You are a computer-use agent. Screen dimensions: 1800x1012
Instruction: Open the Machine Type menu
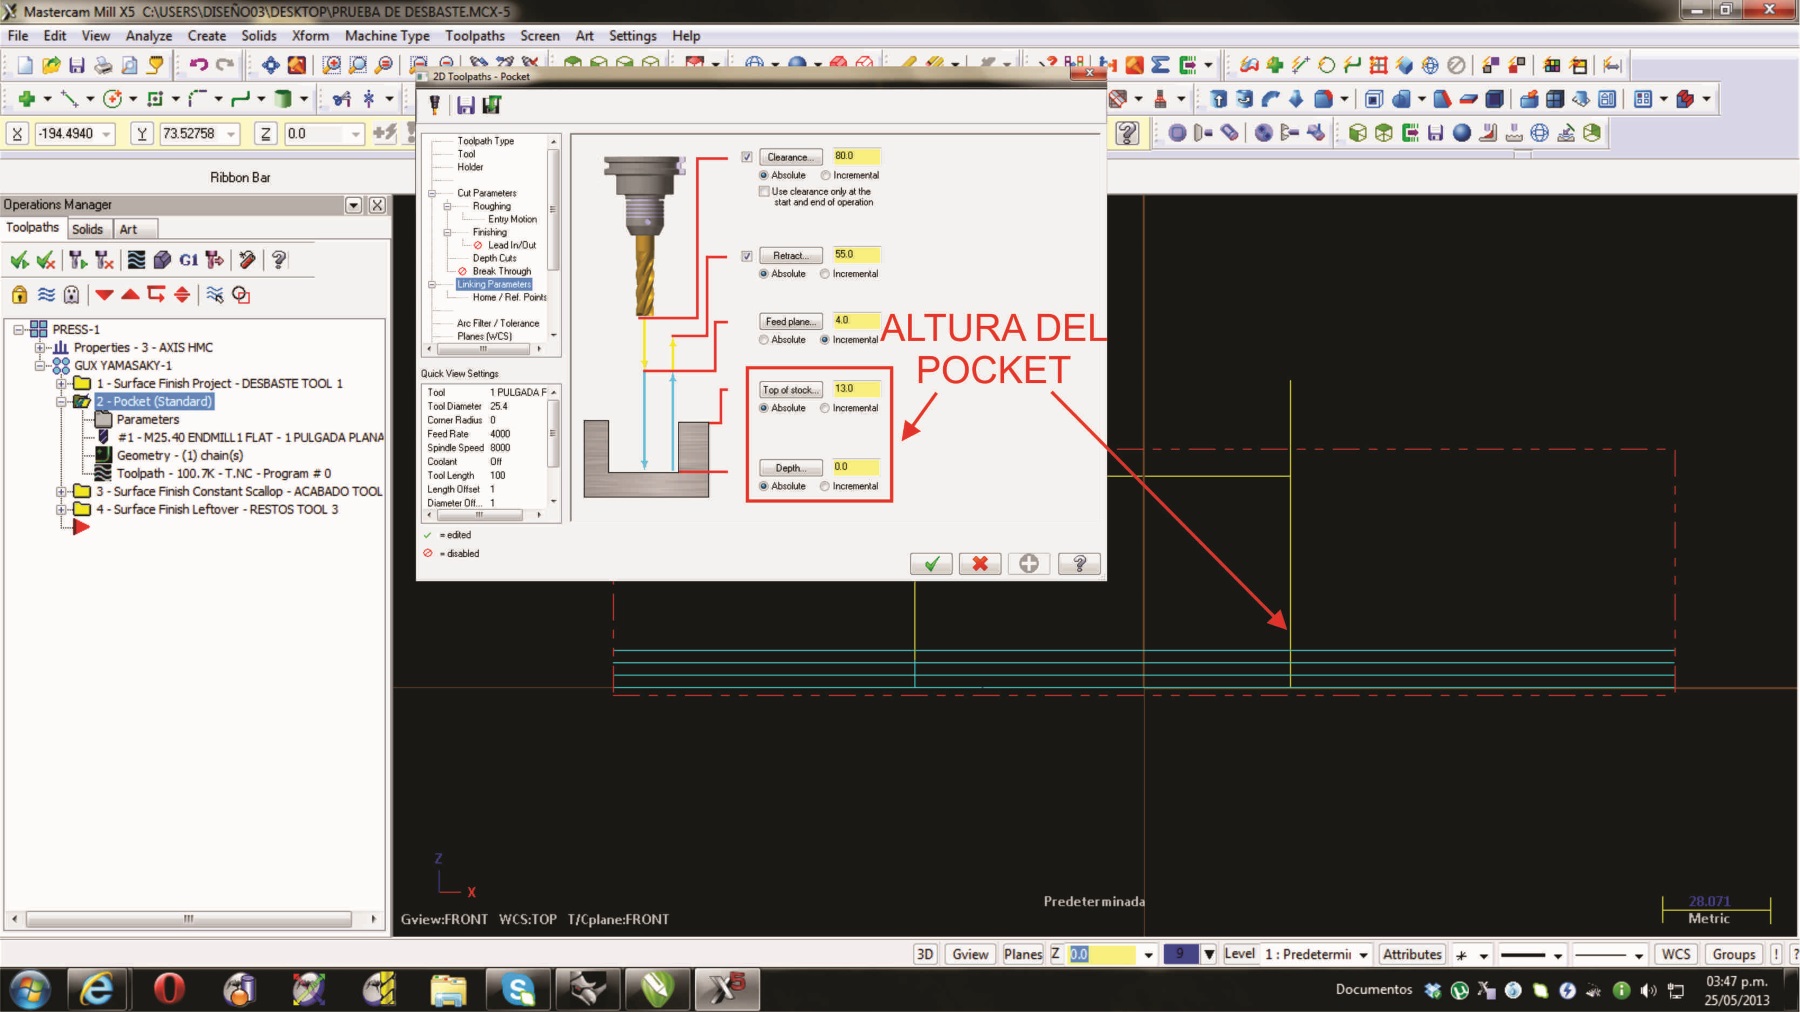click(x=387, y=36)
